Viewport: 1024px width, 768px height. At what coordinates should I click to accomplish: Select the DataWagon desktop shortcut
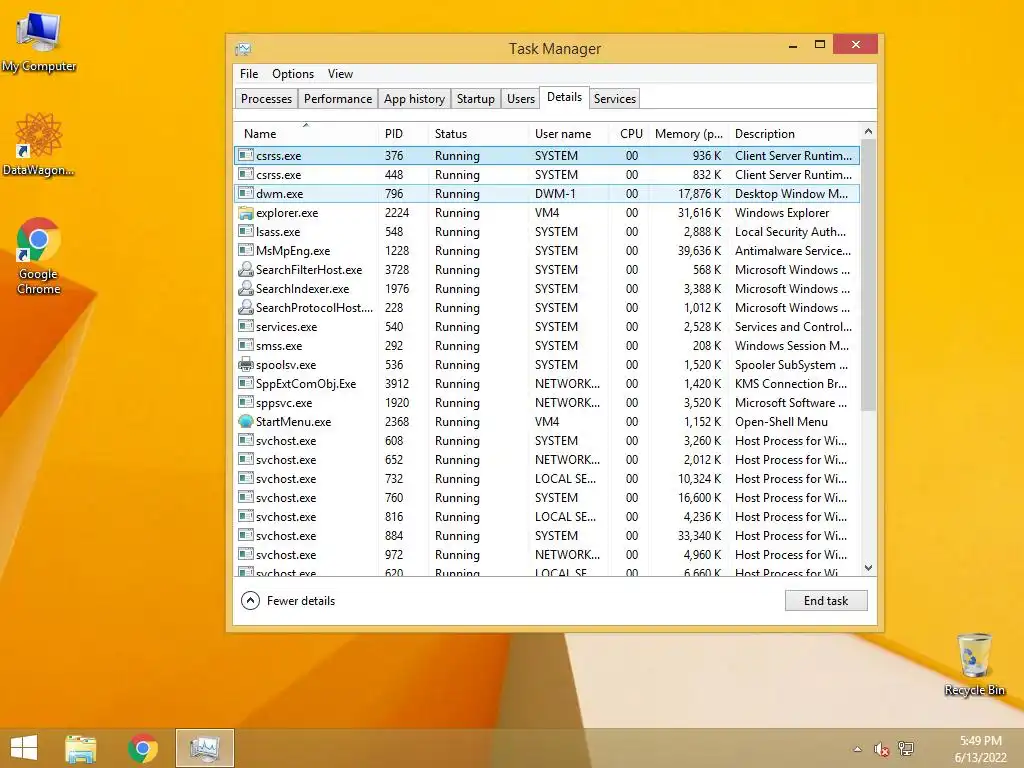click(x=39, y=144)
